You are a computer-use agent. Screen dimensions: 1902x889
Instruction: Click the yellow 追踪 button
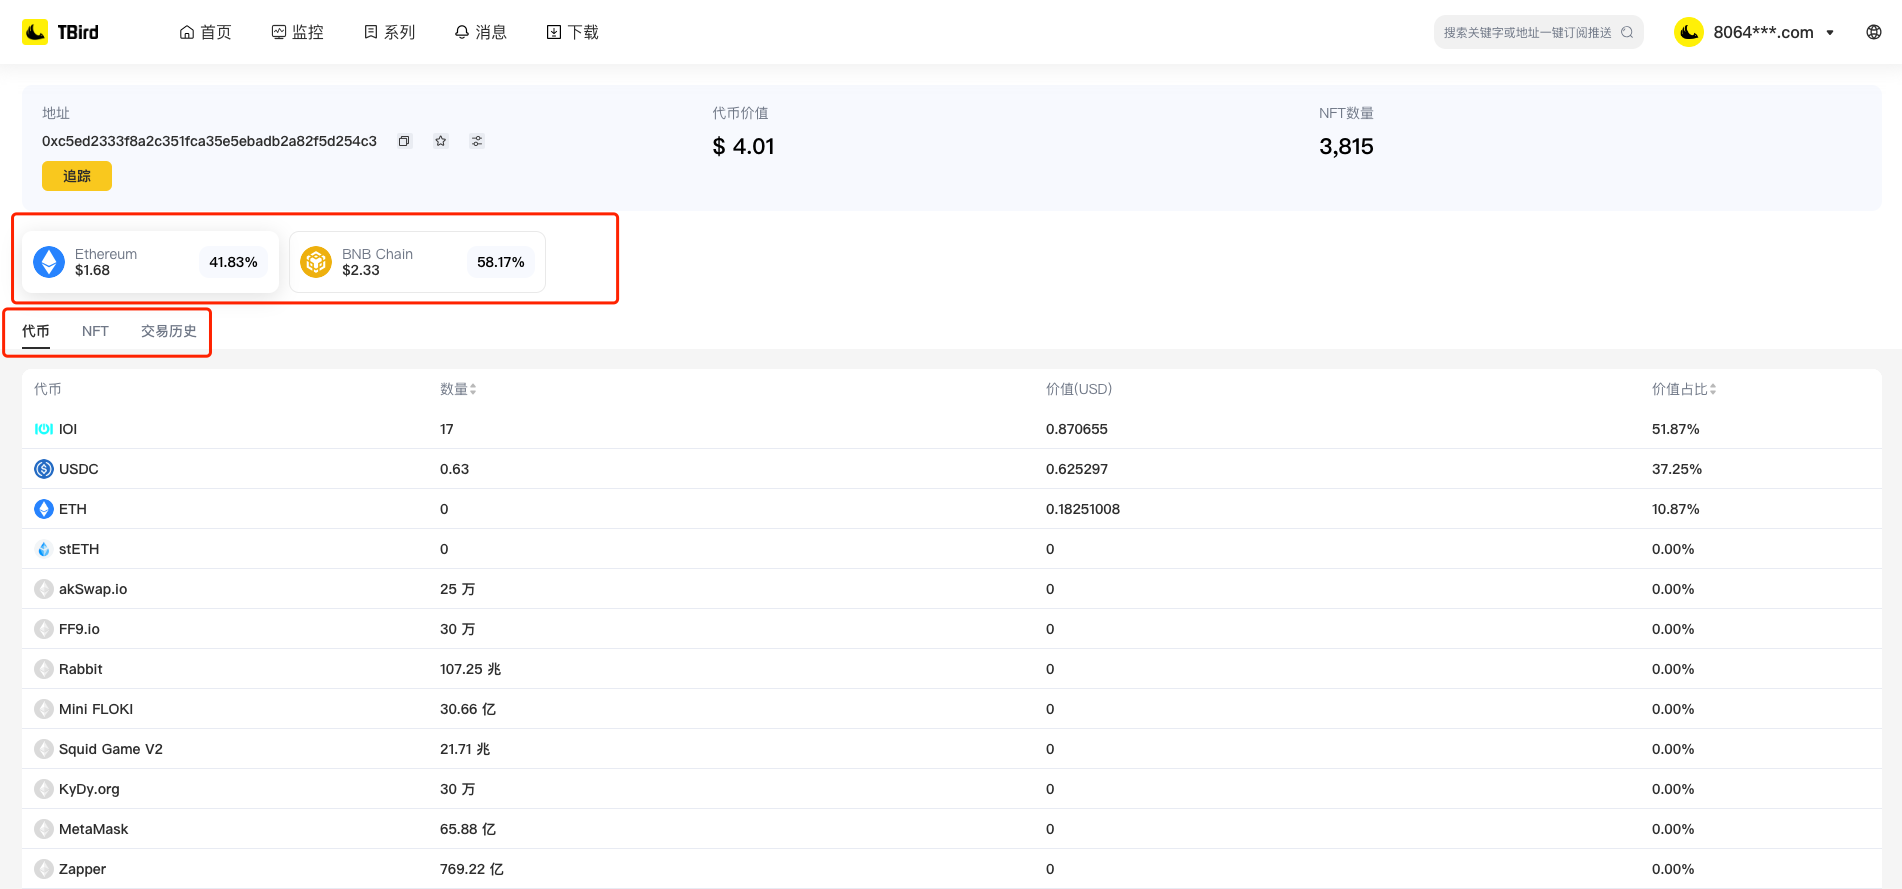pos(77,176)
